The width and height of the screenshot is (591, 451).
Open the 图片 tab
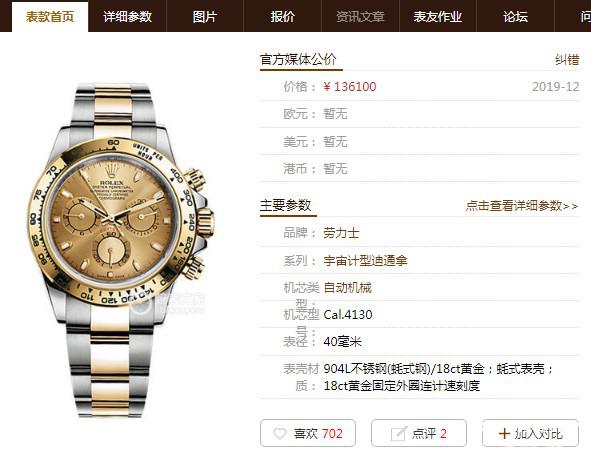click(205, 17)
